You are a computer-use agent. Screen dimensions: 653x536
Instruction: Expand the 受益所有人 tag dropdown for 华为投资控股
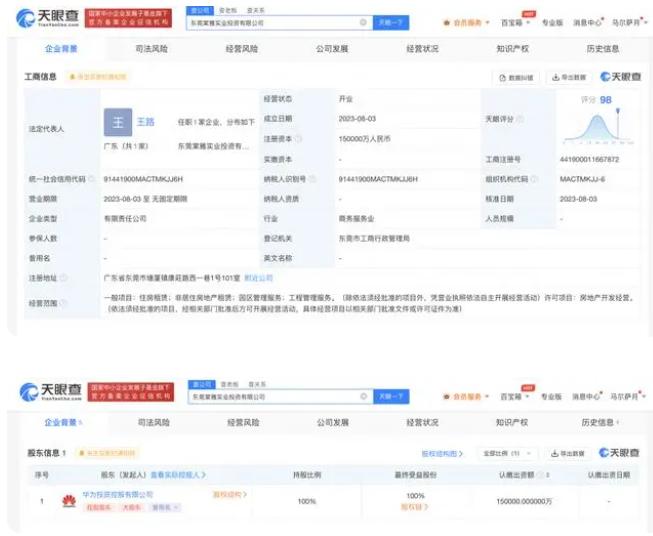tap(166, 507)
